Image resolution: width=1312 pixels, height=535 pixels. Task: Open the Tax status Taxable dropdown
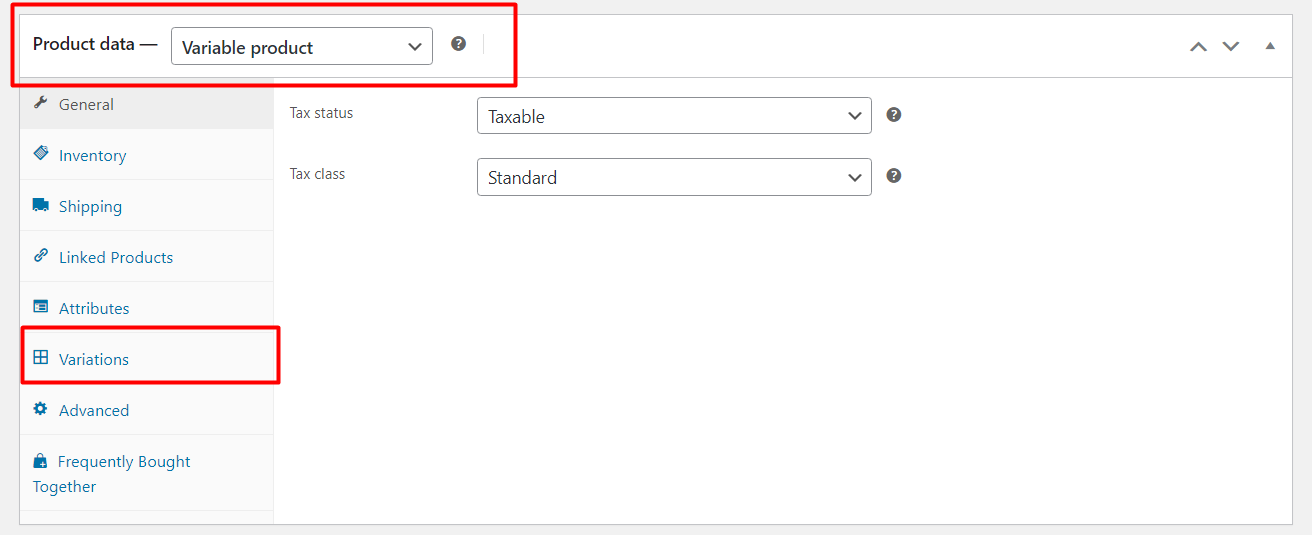[674, 115]
